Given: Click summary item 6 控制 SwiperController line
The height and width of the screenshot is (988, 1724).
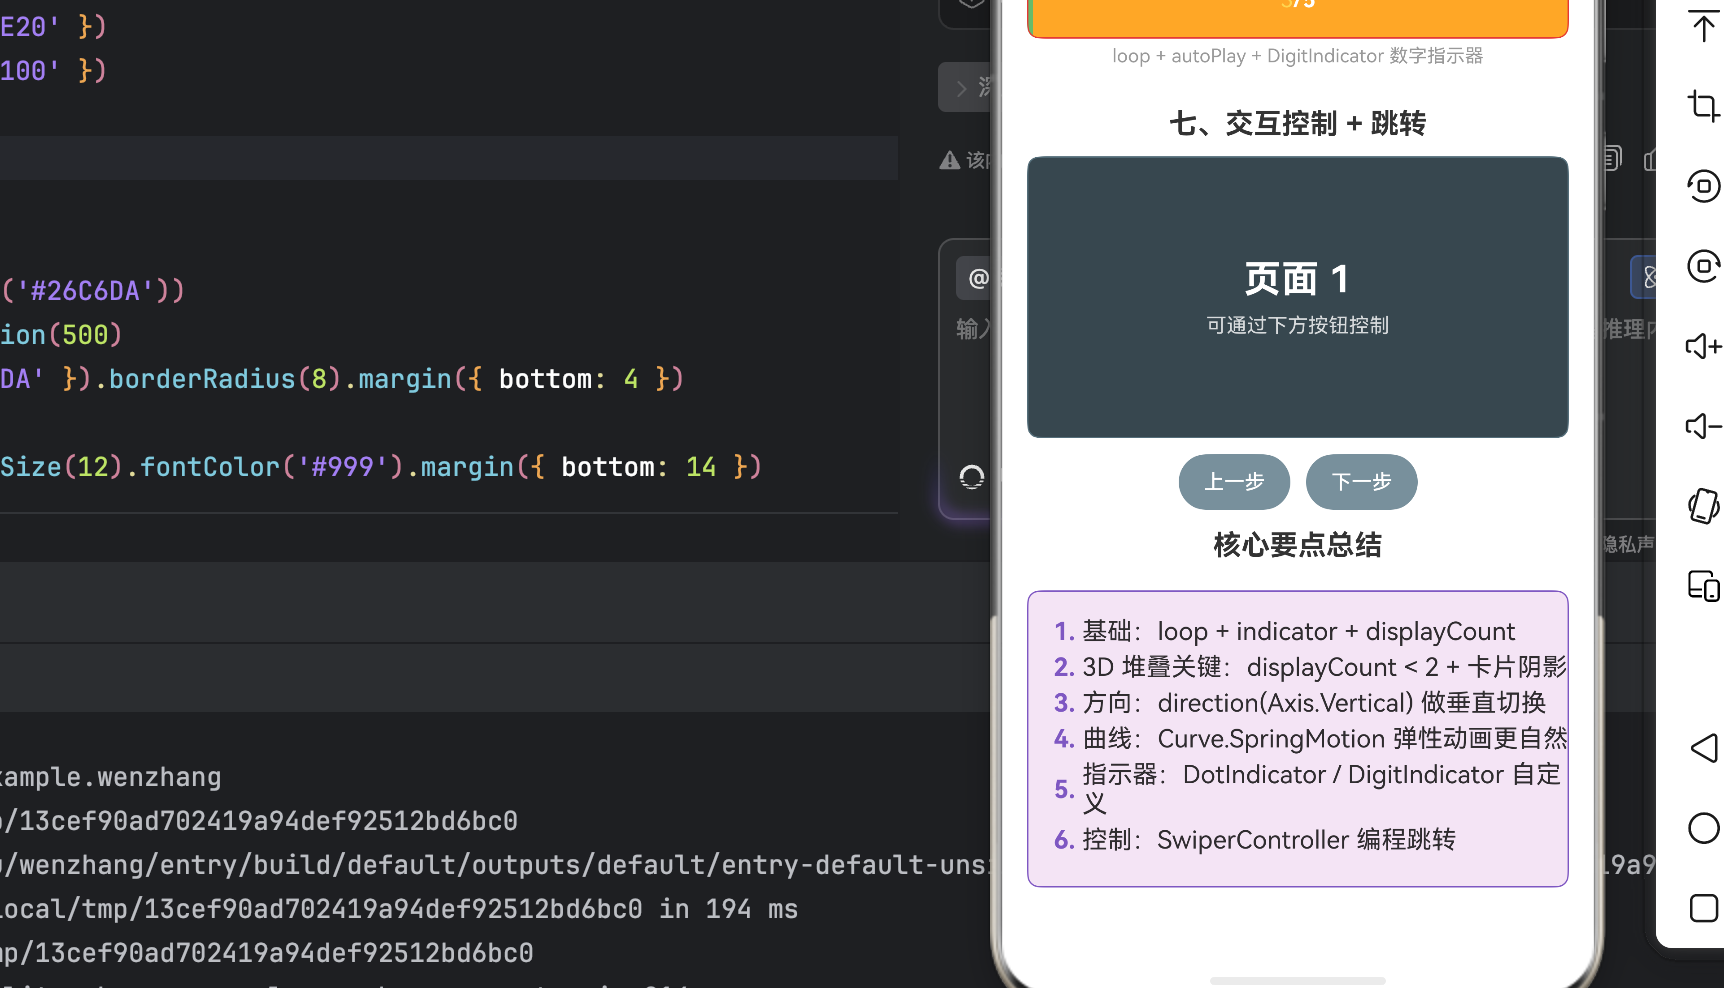Looking at the screenshot, I should click(x=1255, y=840).
